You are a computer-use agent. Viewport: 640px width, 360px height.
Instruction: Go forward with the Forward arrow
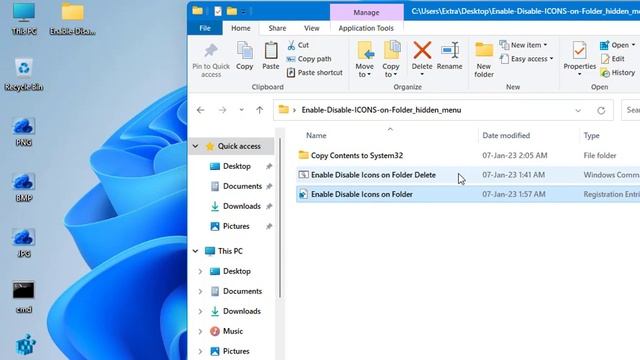click(x=222, y=110)
